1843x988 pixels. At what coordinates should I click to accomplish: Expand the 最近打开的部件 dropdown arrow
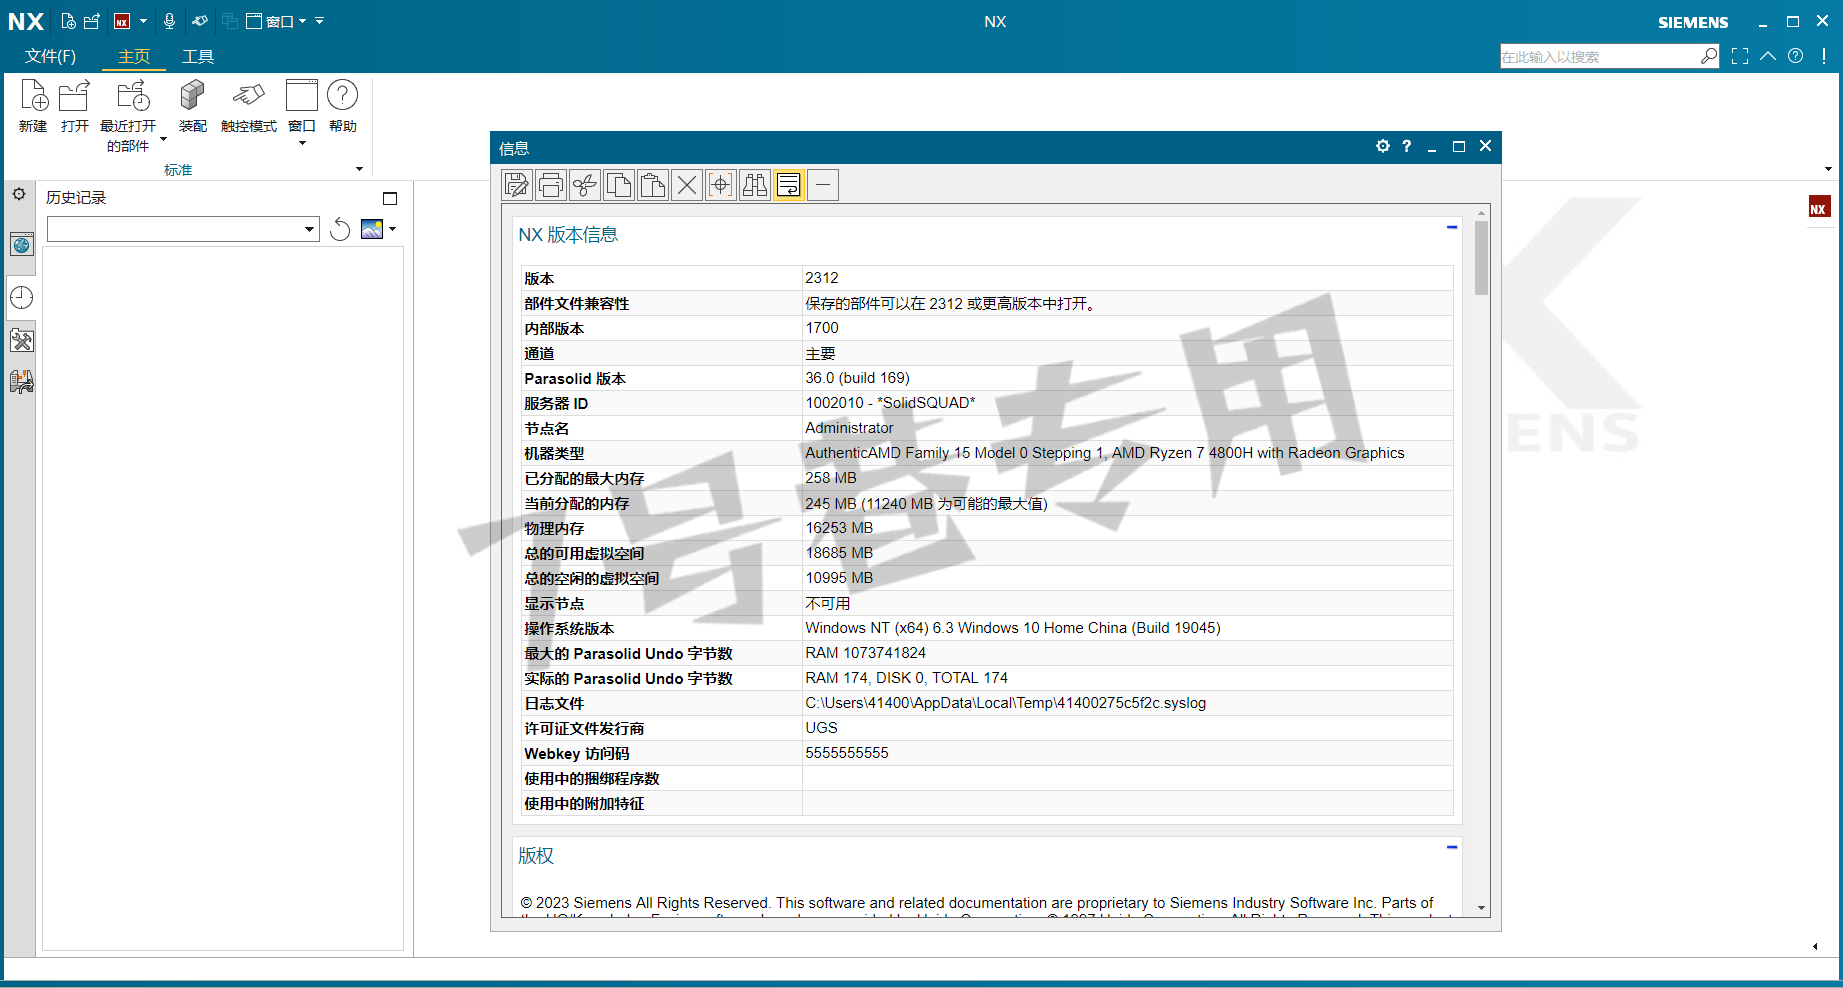coord(163,140)
